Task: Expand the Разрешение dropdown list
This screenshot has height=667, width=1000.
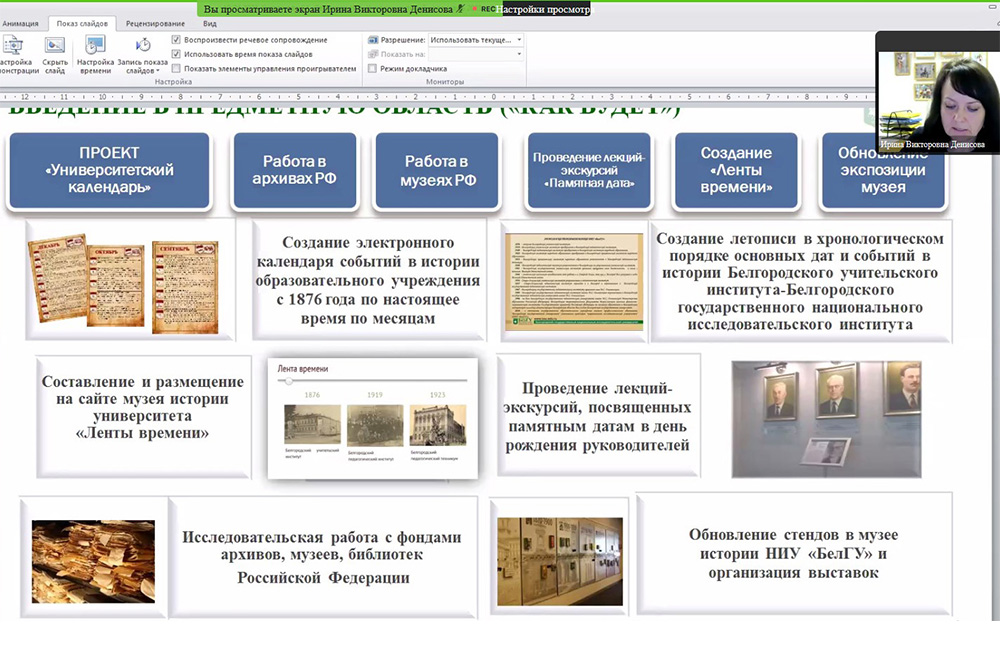Action: (x=518, y=40)
